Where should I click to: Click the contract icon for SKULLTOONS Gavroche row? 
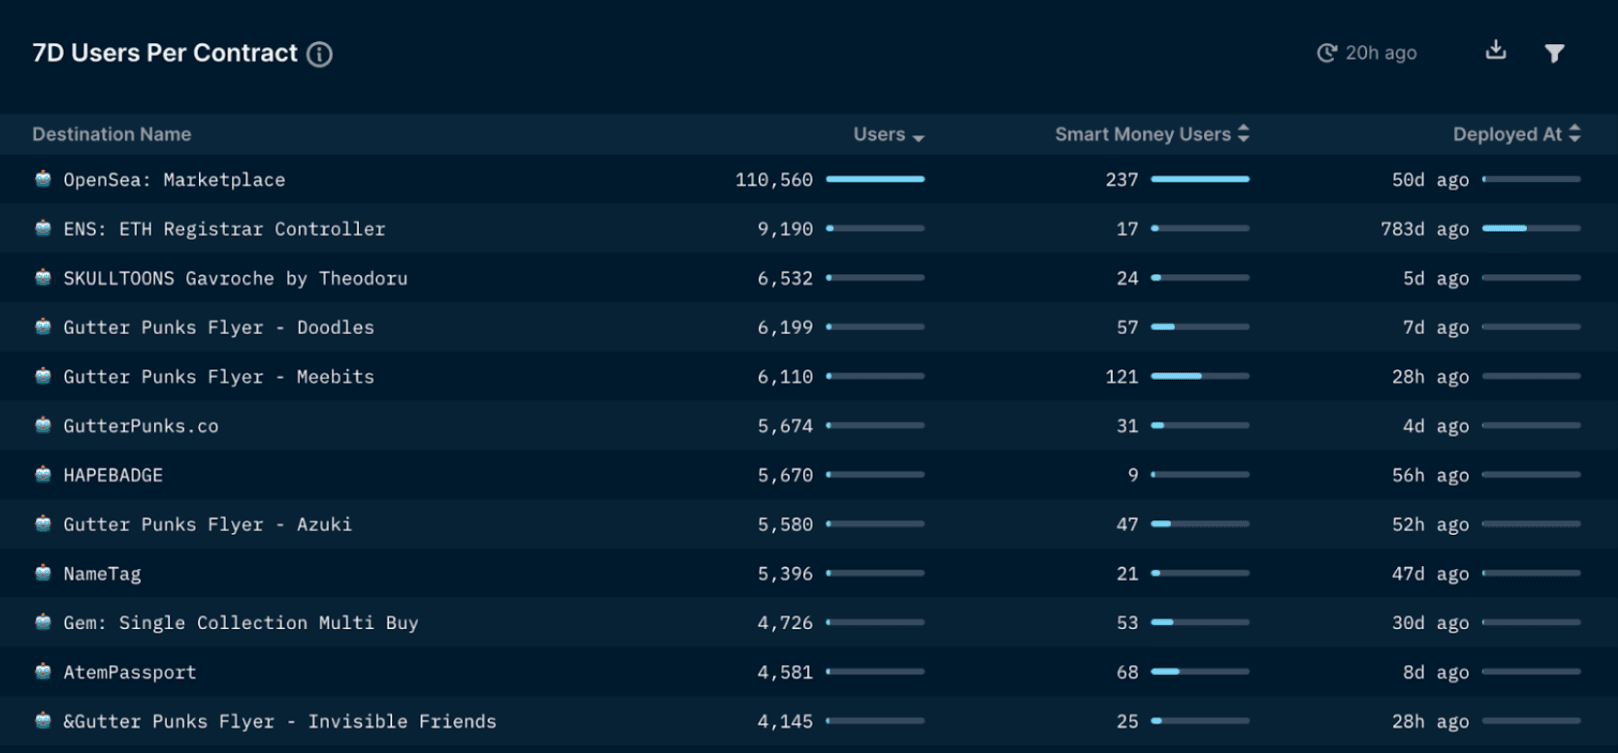[43, 277]
